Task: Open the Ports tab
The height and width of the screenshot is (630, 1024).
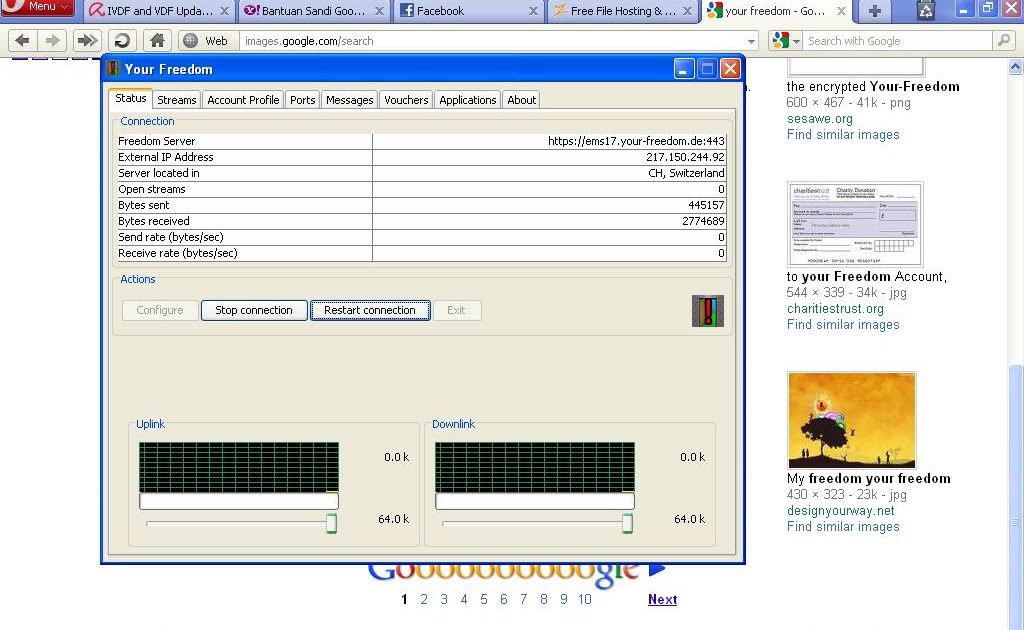Action: pos(302,100)
